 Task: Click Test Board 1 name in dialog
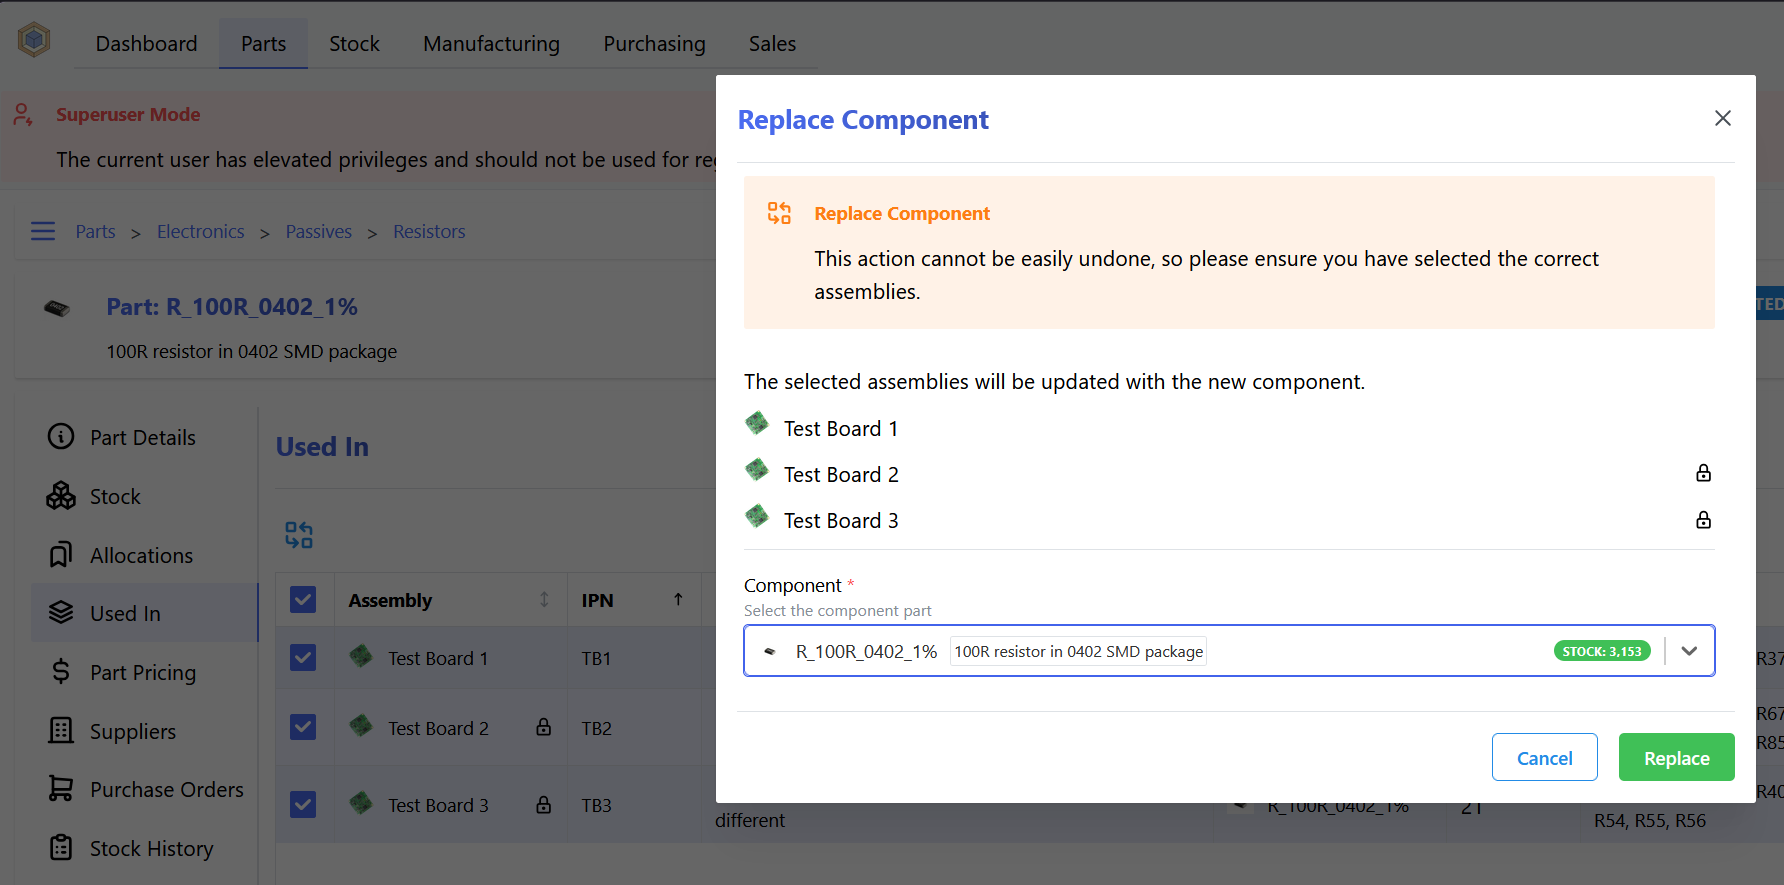(x=841, y=428)
